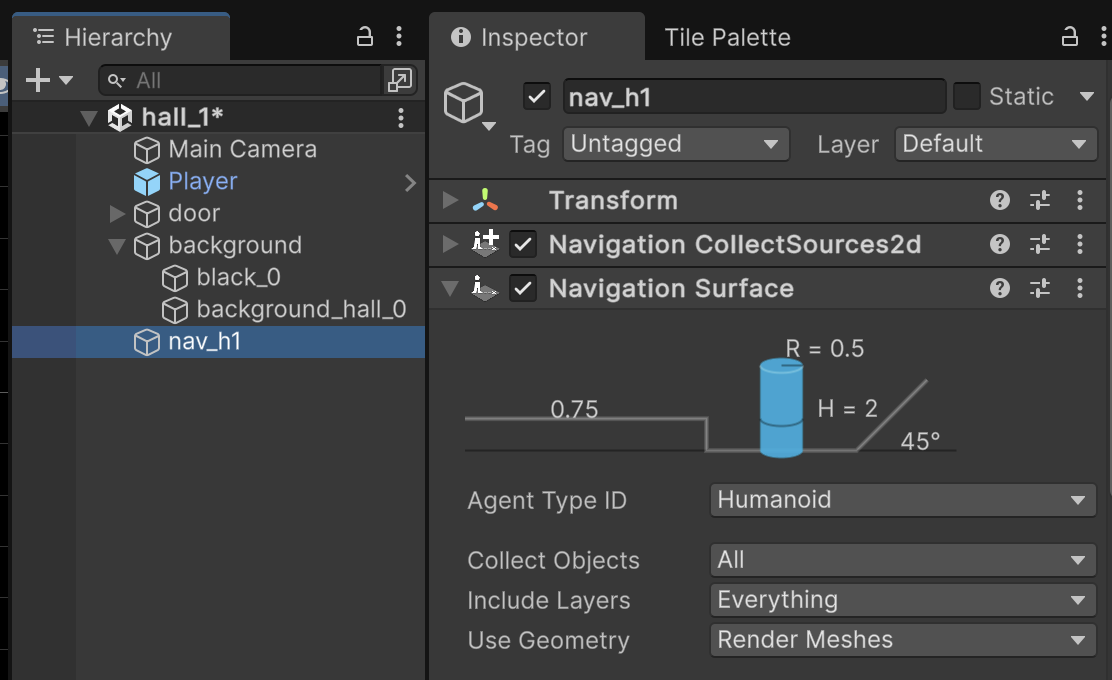The width and height of the screenshot is (1112, 680).
Task: Open the Tag dropdown showing Untagged
Action: [676, 144]
